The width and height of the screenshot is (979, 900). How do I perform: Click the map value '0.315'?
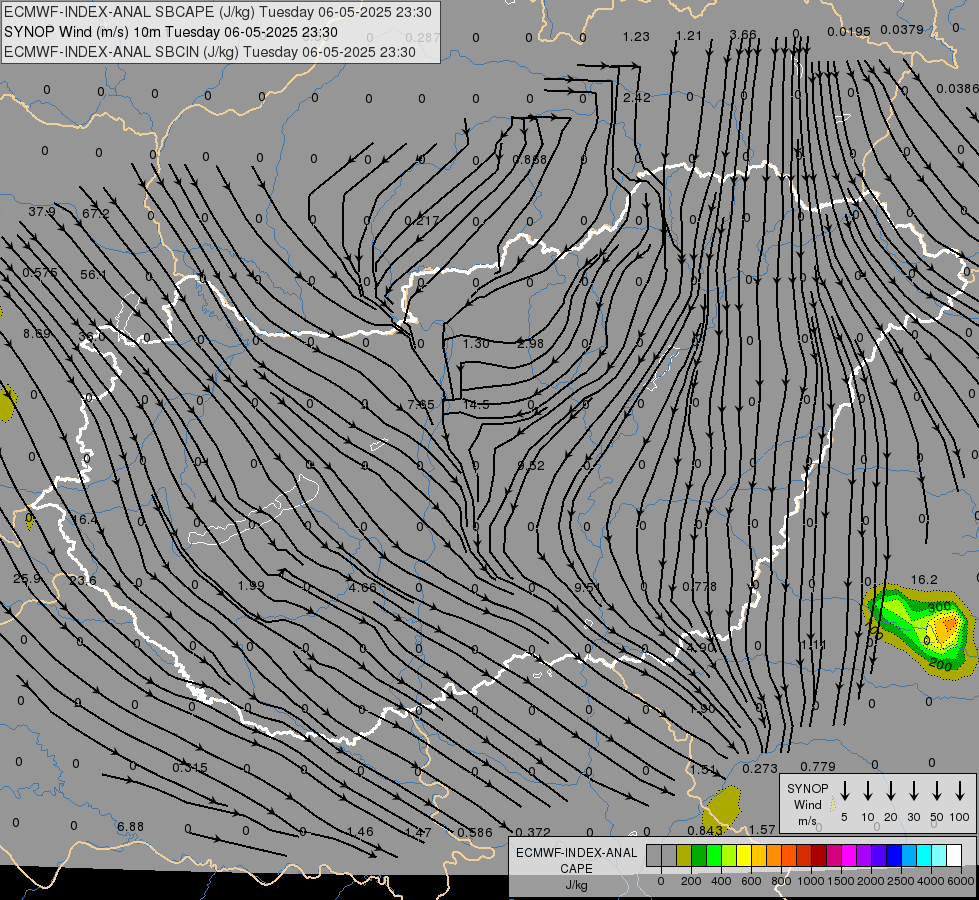pyautogui.click(x=190, y=768)
